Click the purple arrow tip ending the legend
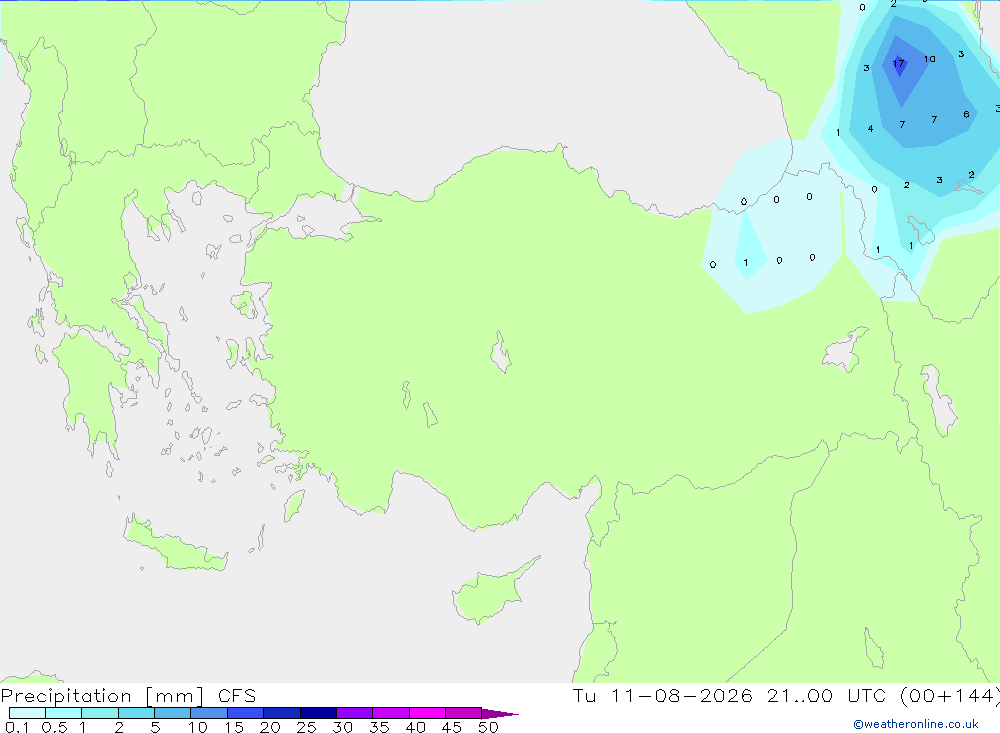Viewport: 1000px width, 733px height. [x=499, y=713]
